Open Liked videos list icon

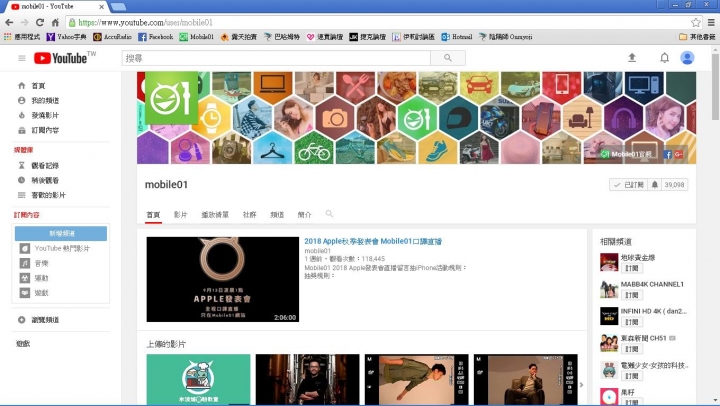click(x=22, y=195)
